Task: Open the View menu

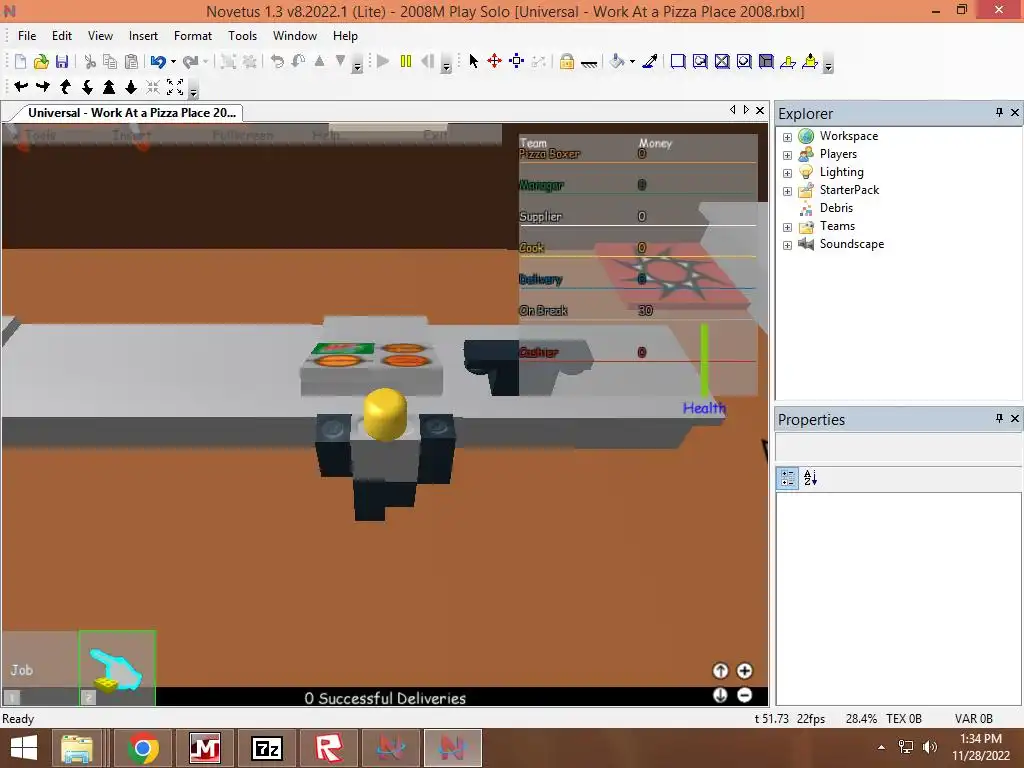Action: coord(100,36)
